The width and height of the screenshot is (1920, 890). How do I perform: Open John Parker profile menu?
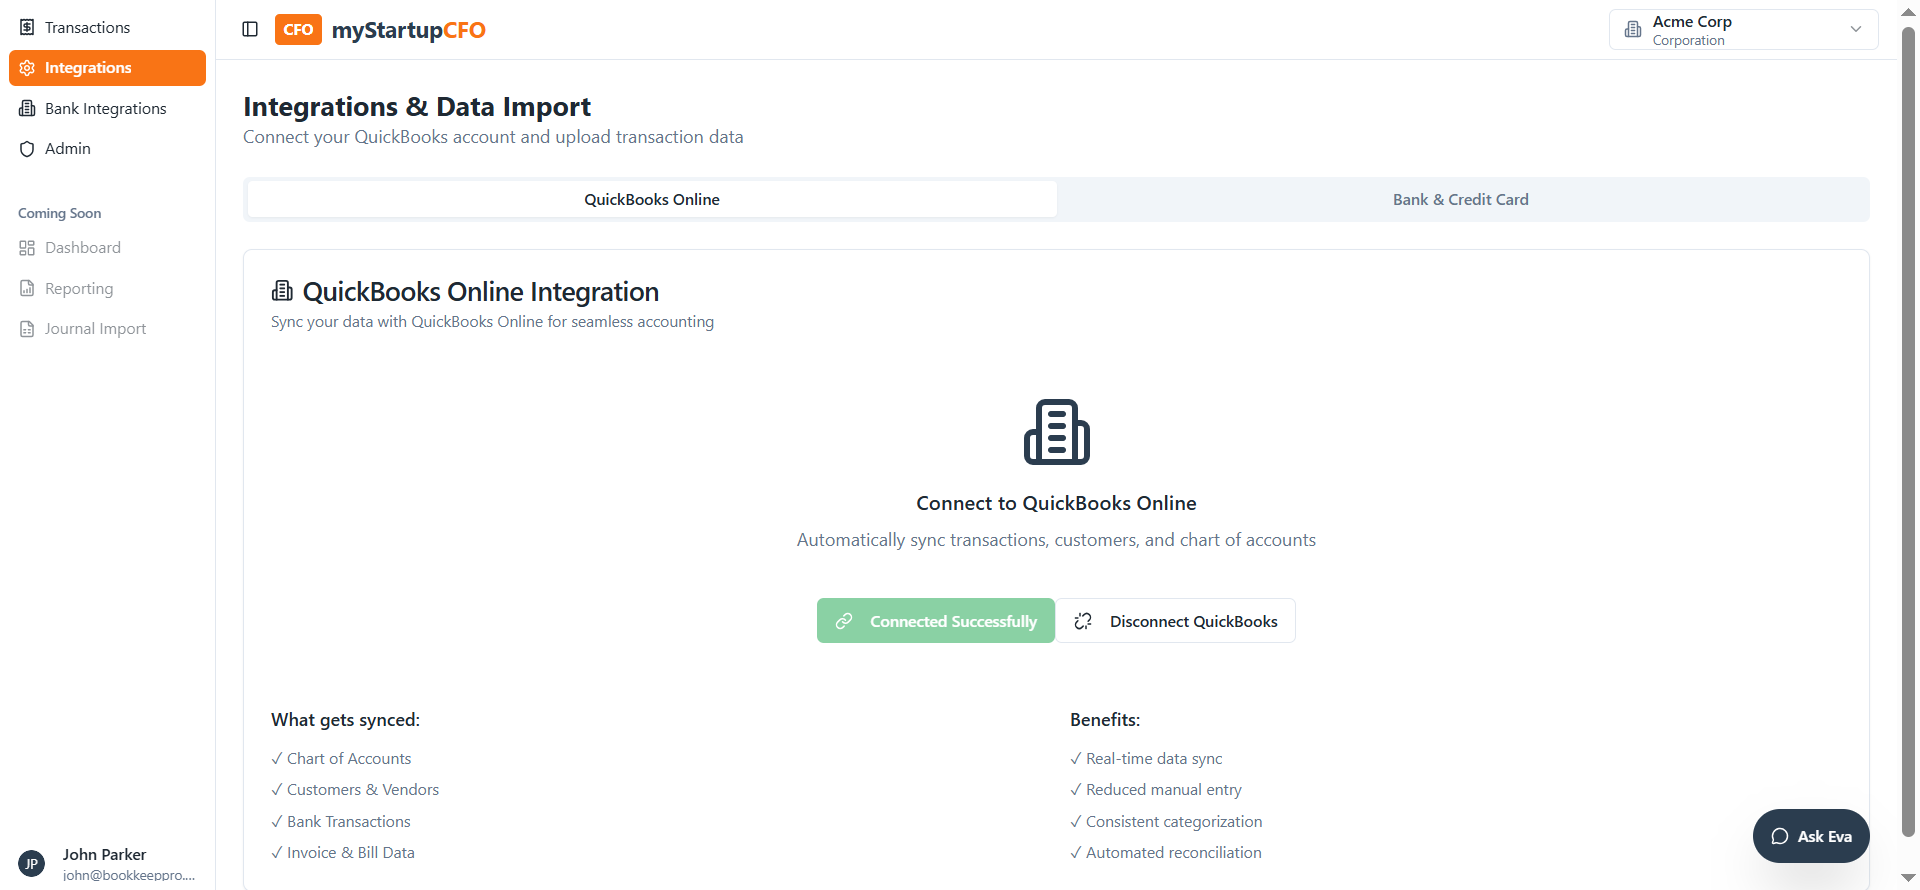click(x=107, y=864)
